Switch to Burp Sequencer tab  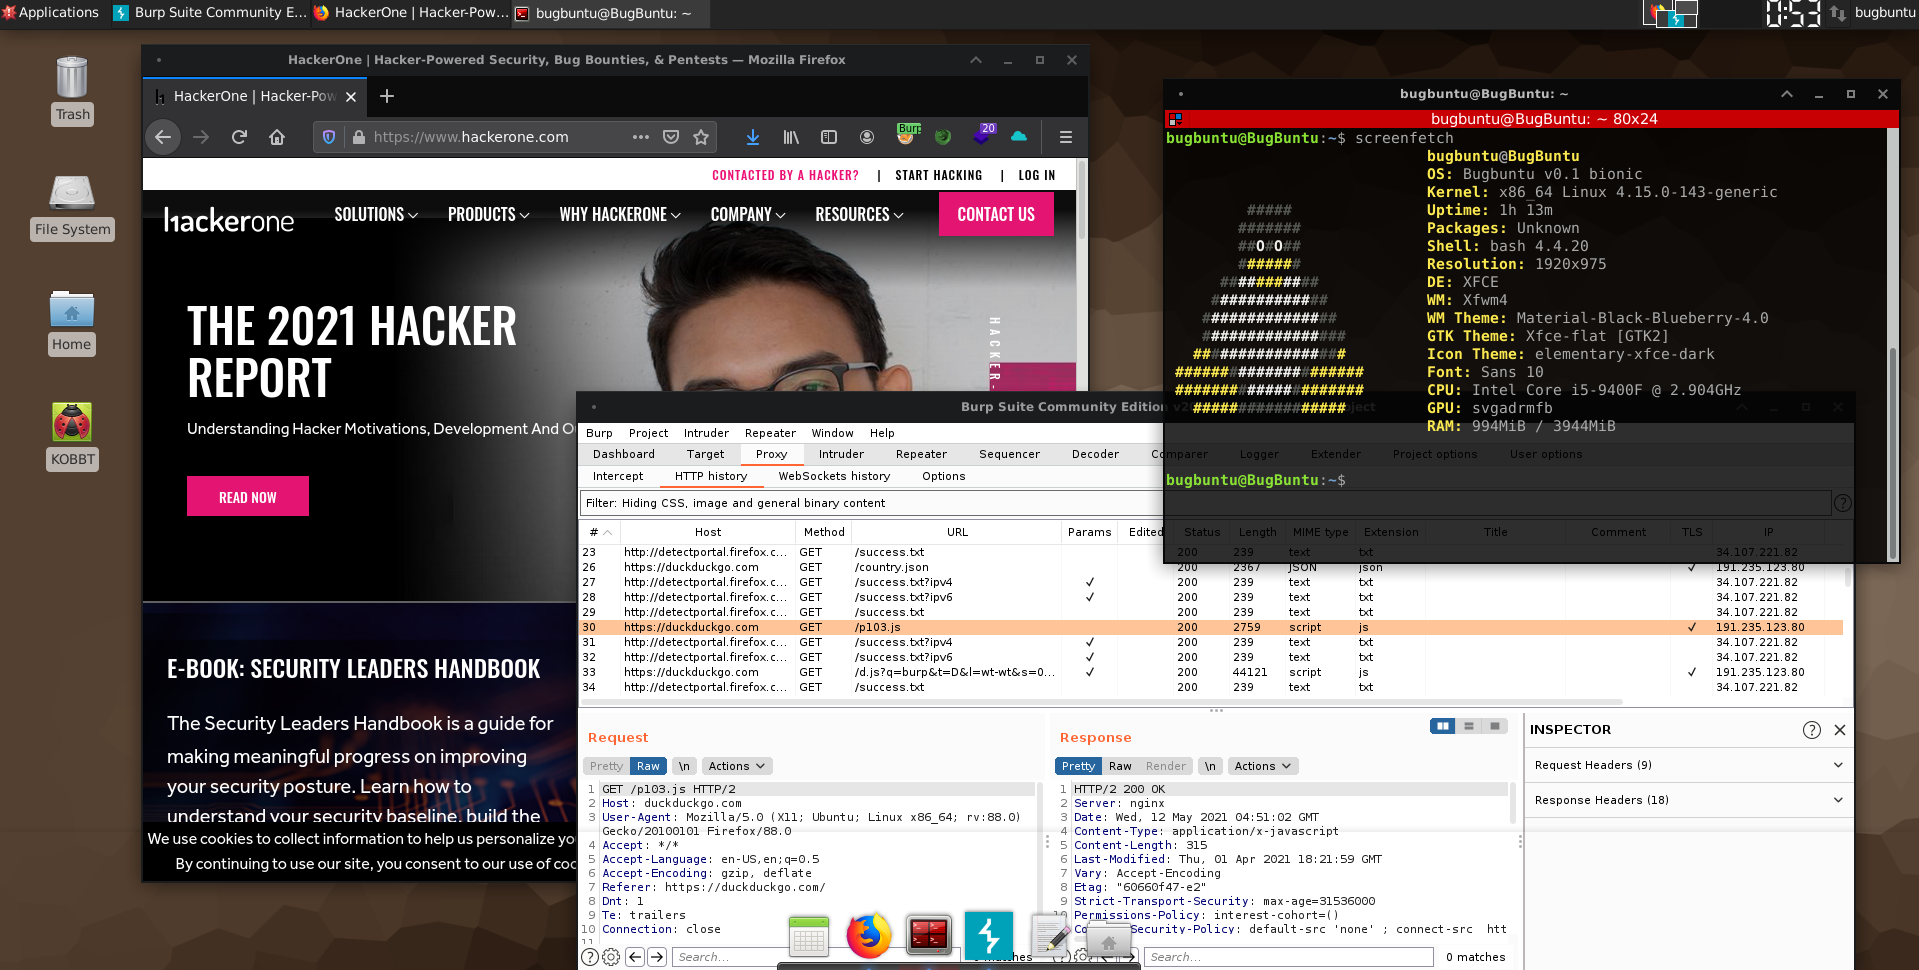[x=1009, y=454]
